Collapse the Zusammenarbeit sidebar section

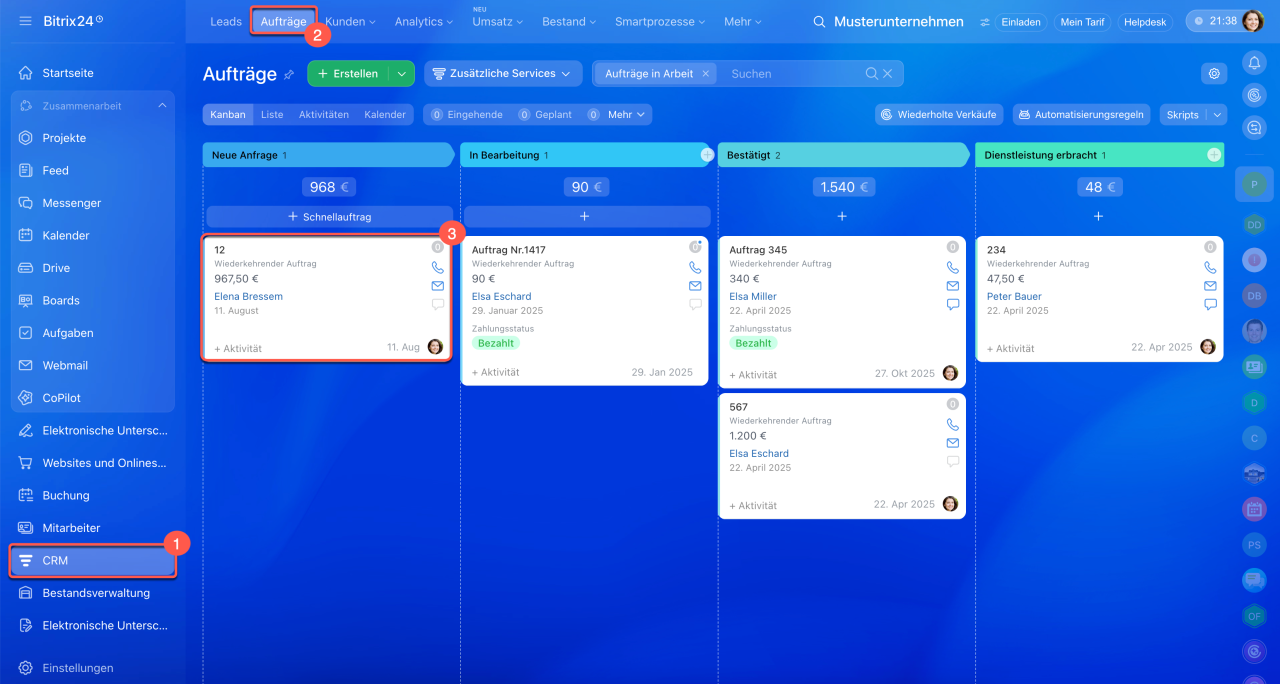162,105
